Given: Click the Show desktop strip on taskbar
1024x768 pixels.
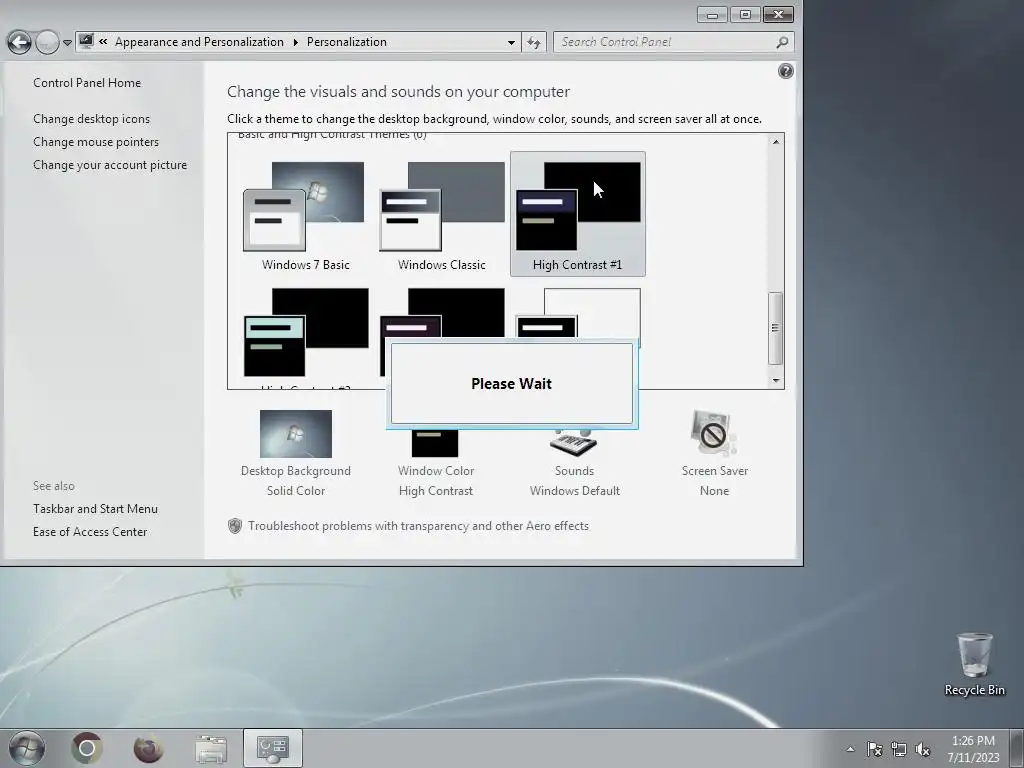Looking at the screenshot, I should coord(1017,748).
